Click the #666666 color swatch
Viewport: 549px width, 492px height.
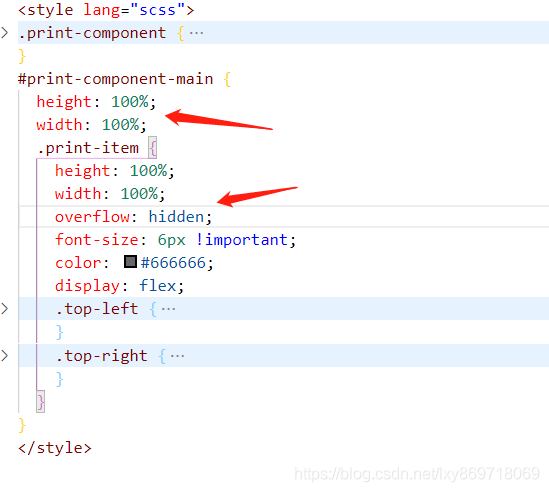click(x=130, y=262)
